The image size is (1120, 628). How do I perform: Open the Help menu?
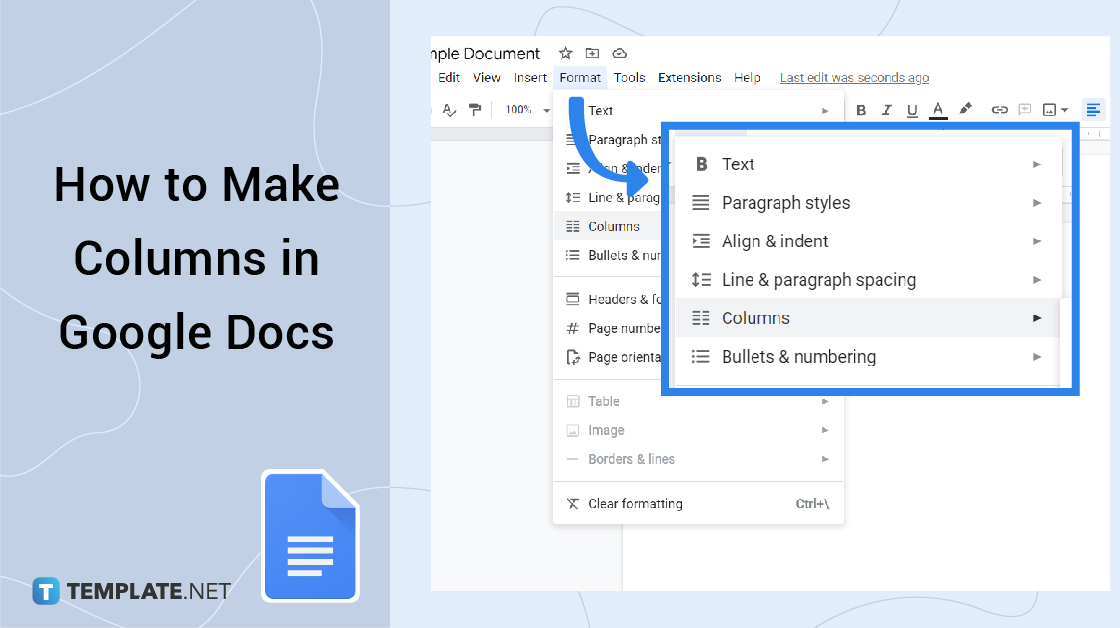pos(747,77)
